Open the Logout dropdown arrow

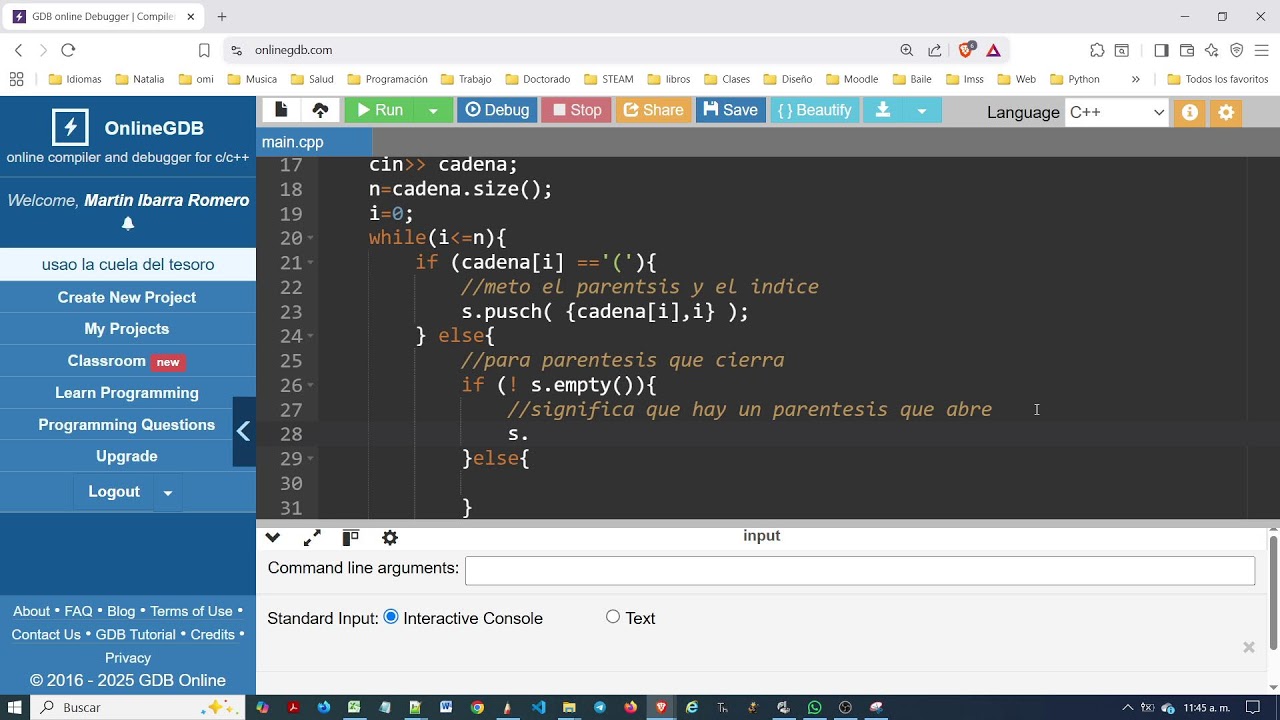tap(168, 493)
